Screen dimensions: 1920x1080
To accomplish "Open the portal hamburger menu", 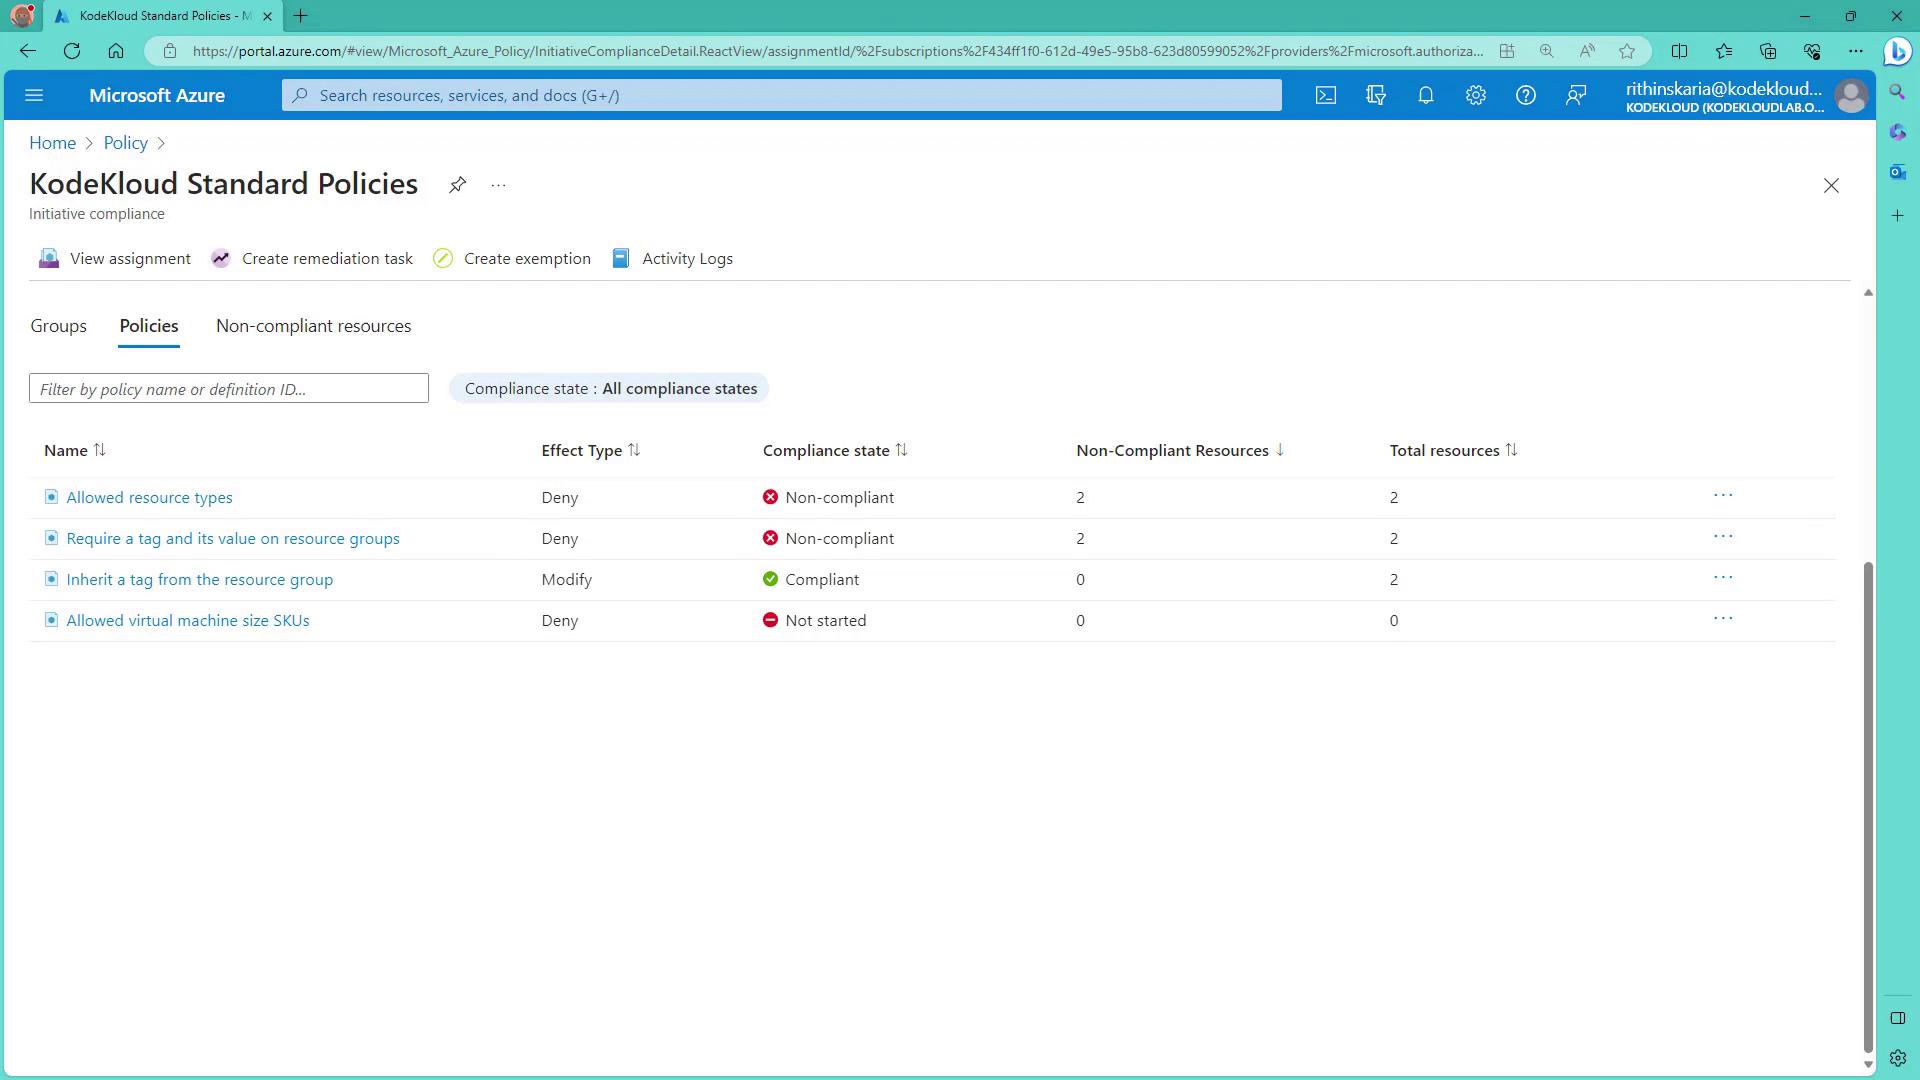I will click(34, 95).
